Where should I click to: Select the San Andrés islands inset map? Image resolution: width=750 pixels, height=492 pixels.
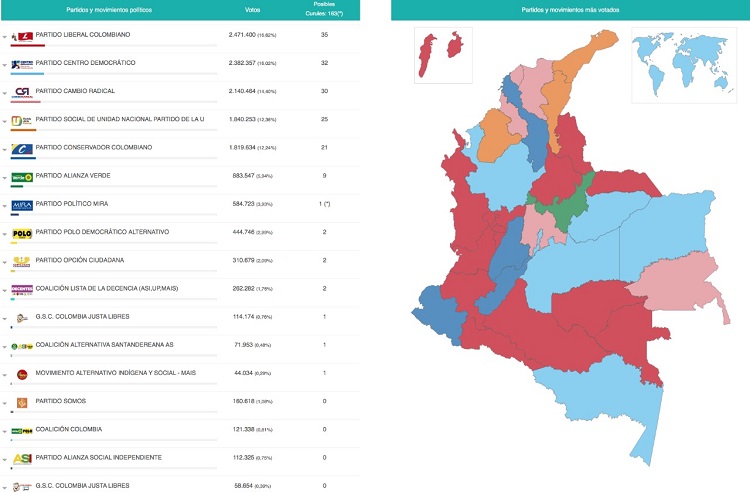(443, 55)
